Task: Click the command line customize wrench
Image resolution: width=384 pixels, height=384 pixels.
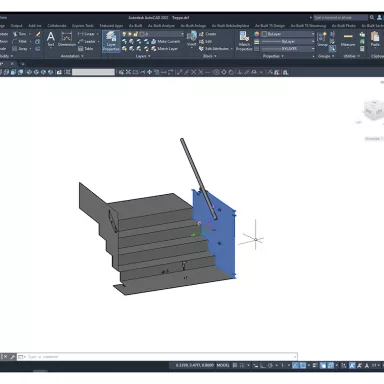Action: tap(13, 357)
